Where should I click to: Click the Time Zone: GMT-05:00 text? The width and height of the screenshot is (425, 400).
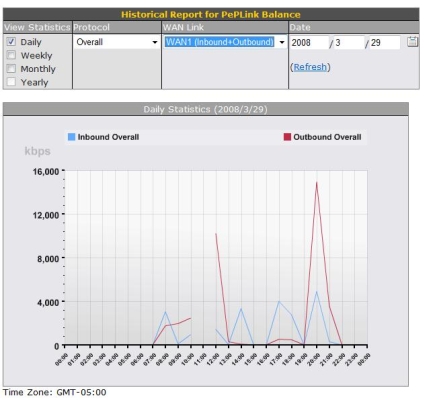[55, 392]
